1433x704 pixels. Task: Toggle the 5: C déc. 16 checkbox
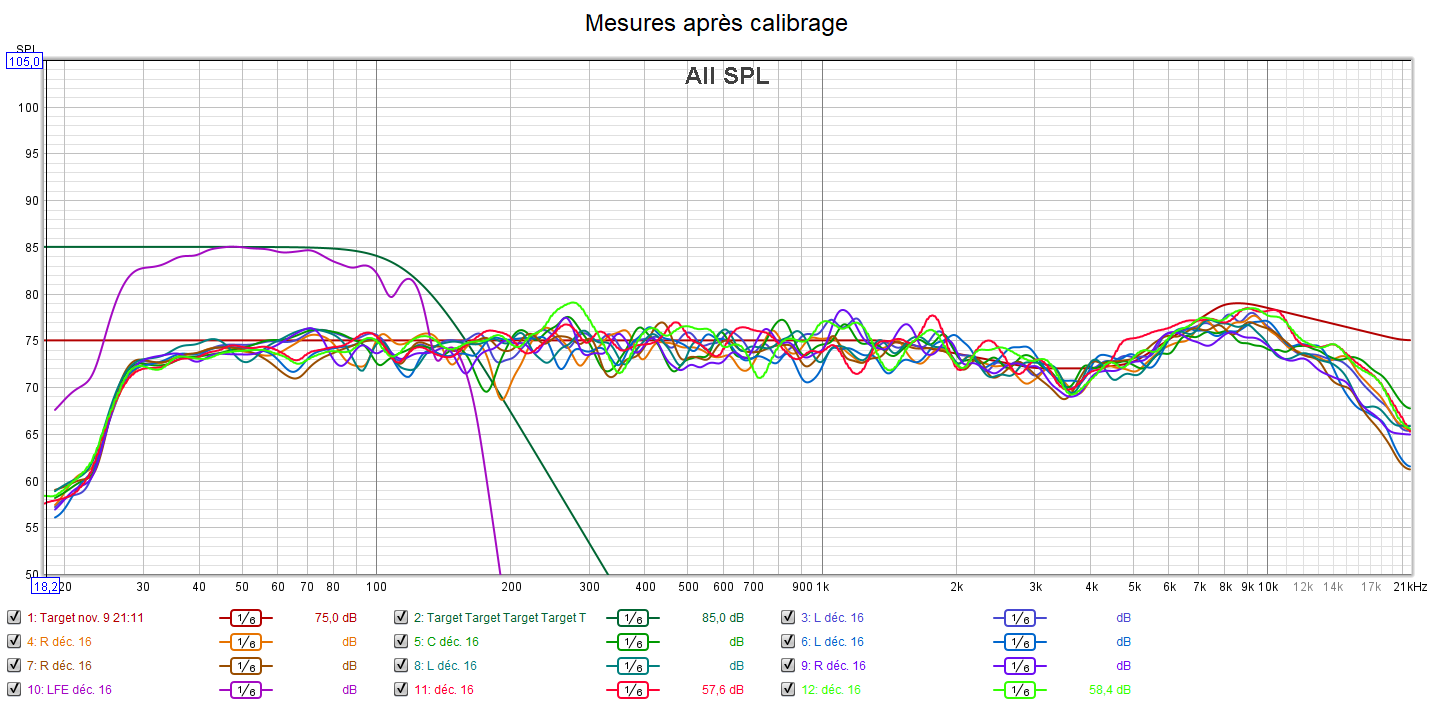400,642
